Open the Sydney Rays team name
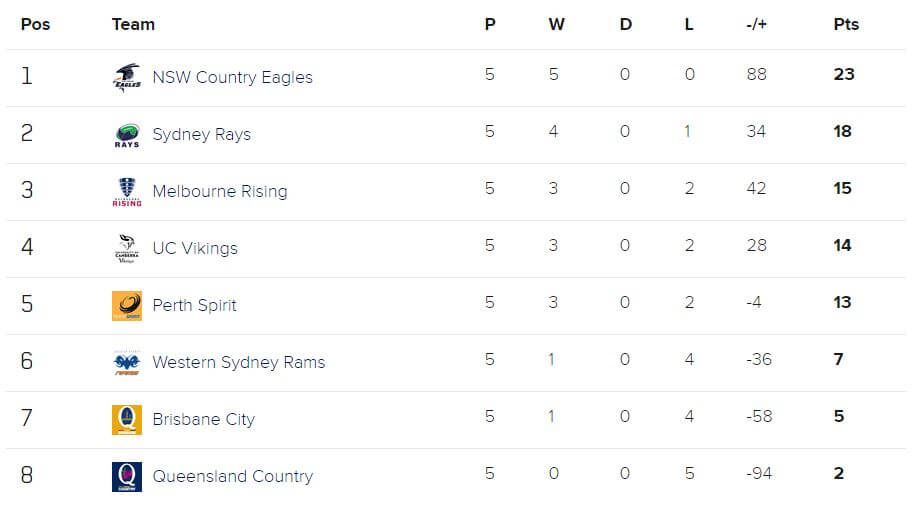This screenshot has width=915, height=506. click(x=201, y=134)
